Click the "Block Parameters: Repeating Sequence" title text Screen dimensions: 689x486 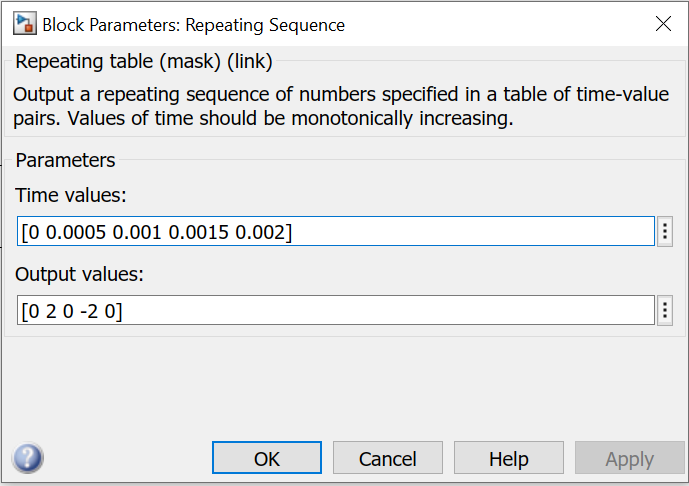click(x=194, y=25)
